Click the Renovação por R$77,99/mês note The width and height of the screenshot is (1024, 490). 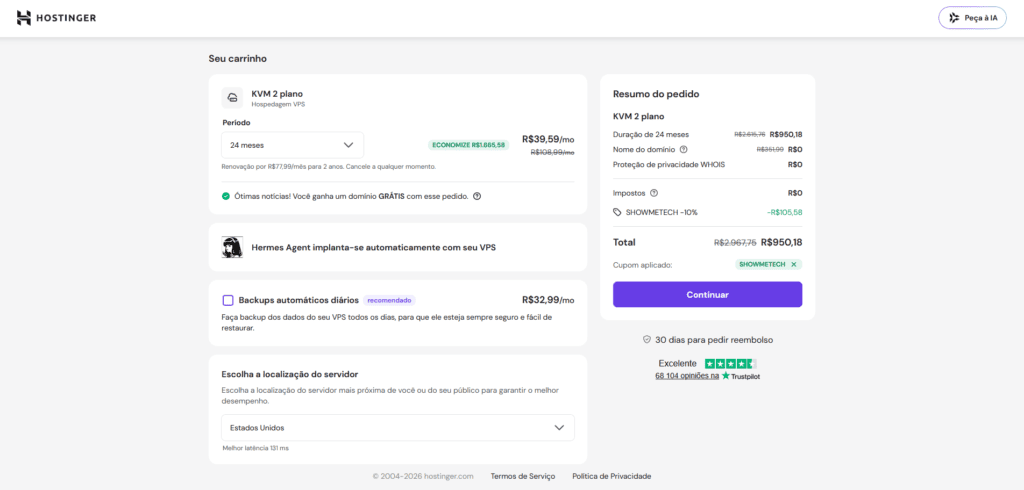(x=328, y=167)
